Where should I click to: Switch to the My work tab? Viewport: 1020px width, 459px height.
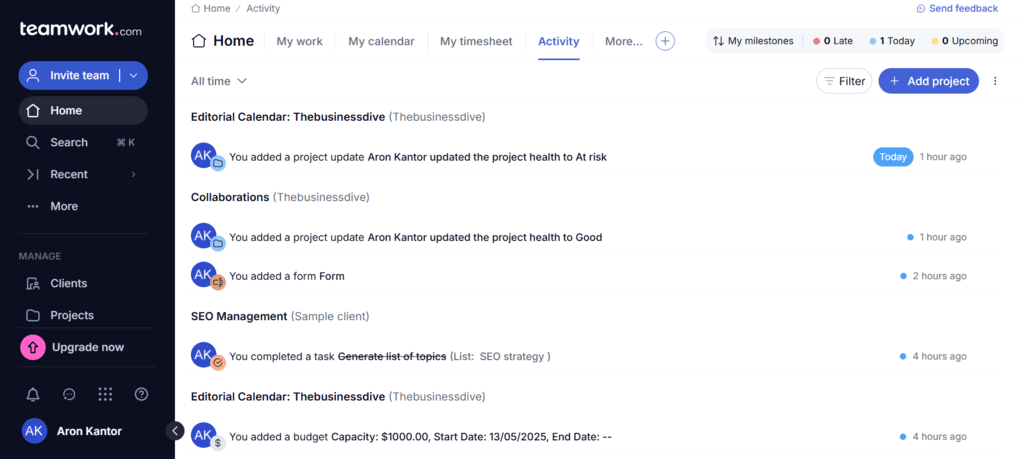click(x=299, y=41)
